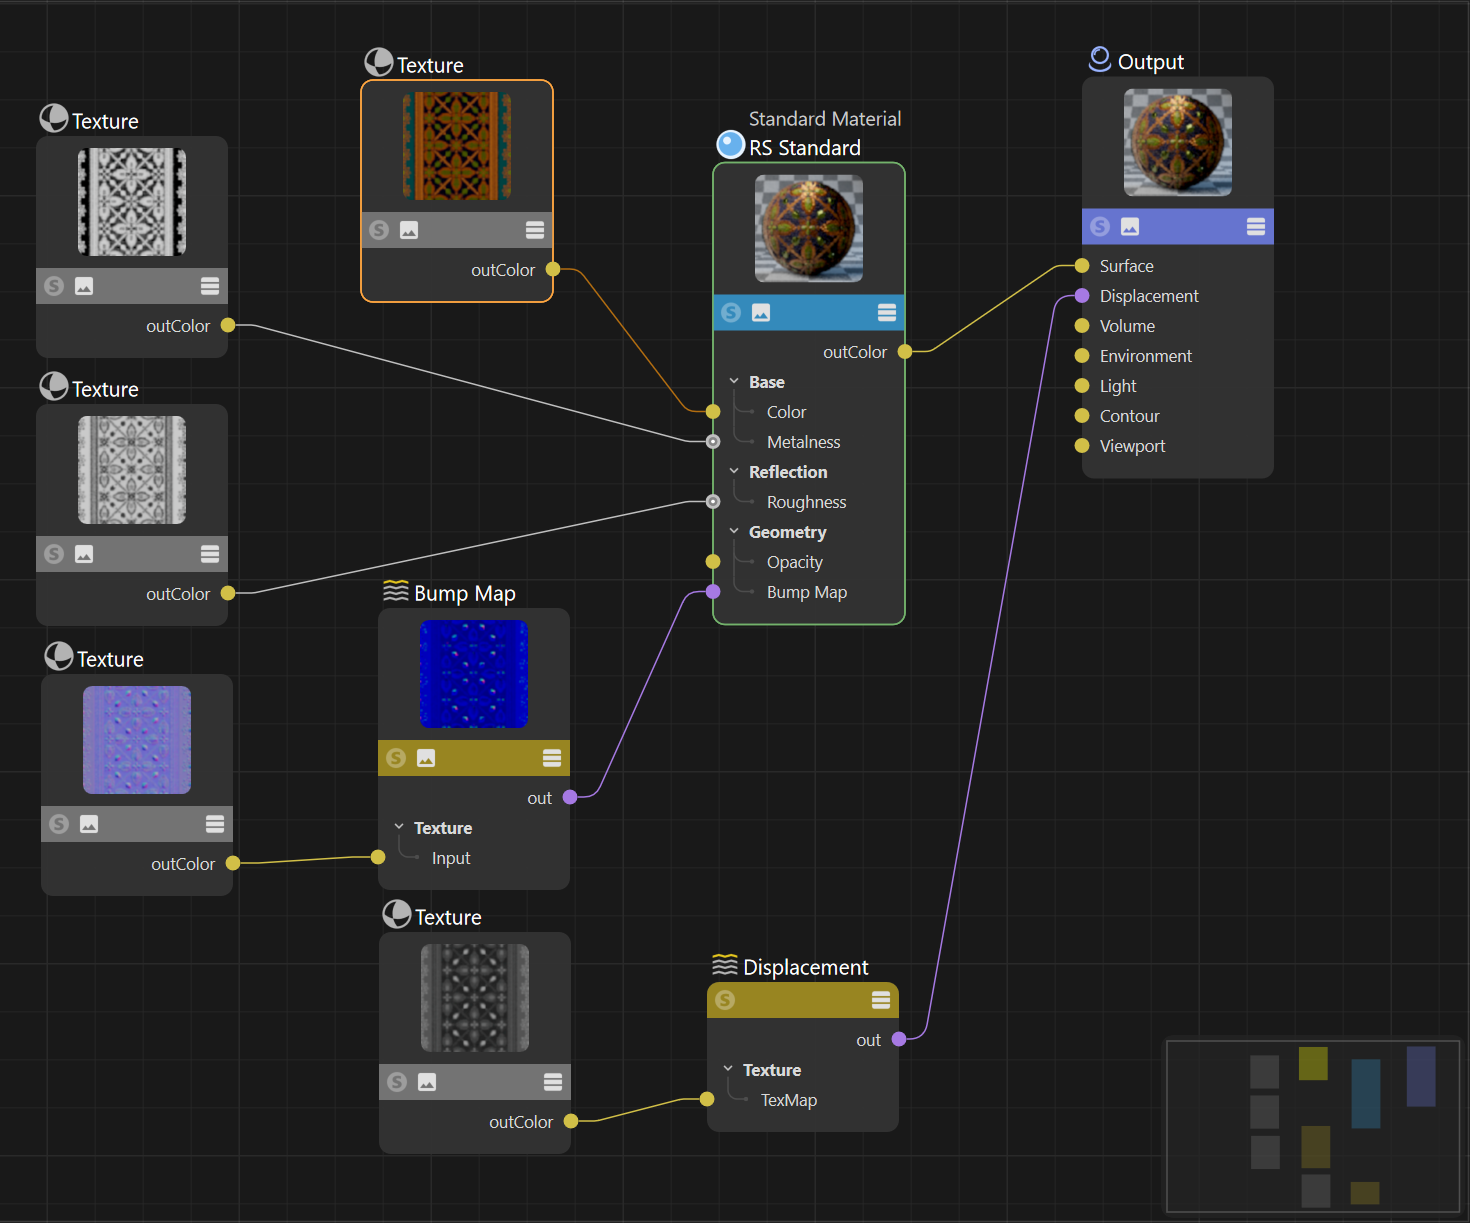Click the out port of Displacement node

[x=899, y=1040]
